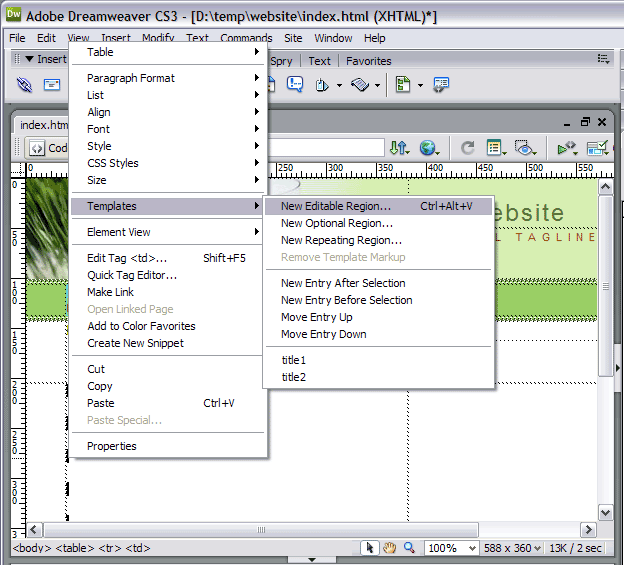Open the View Options icon

[x=496, y=148]
